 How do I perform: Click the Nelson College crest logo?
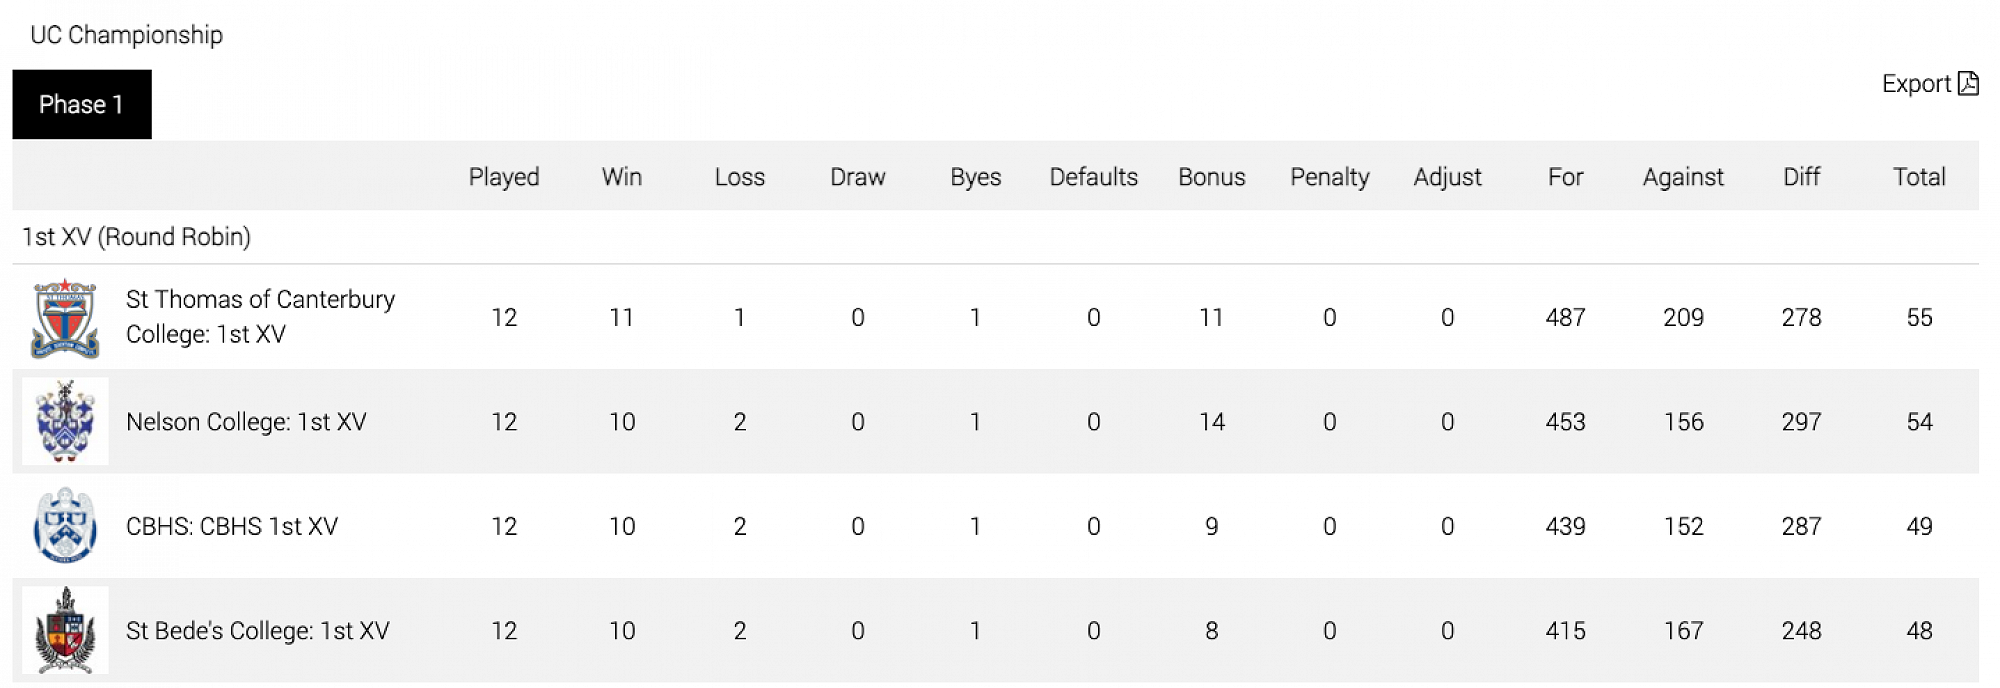pyautogui.click(x=65, y=422)
